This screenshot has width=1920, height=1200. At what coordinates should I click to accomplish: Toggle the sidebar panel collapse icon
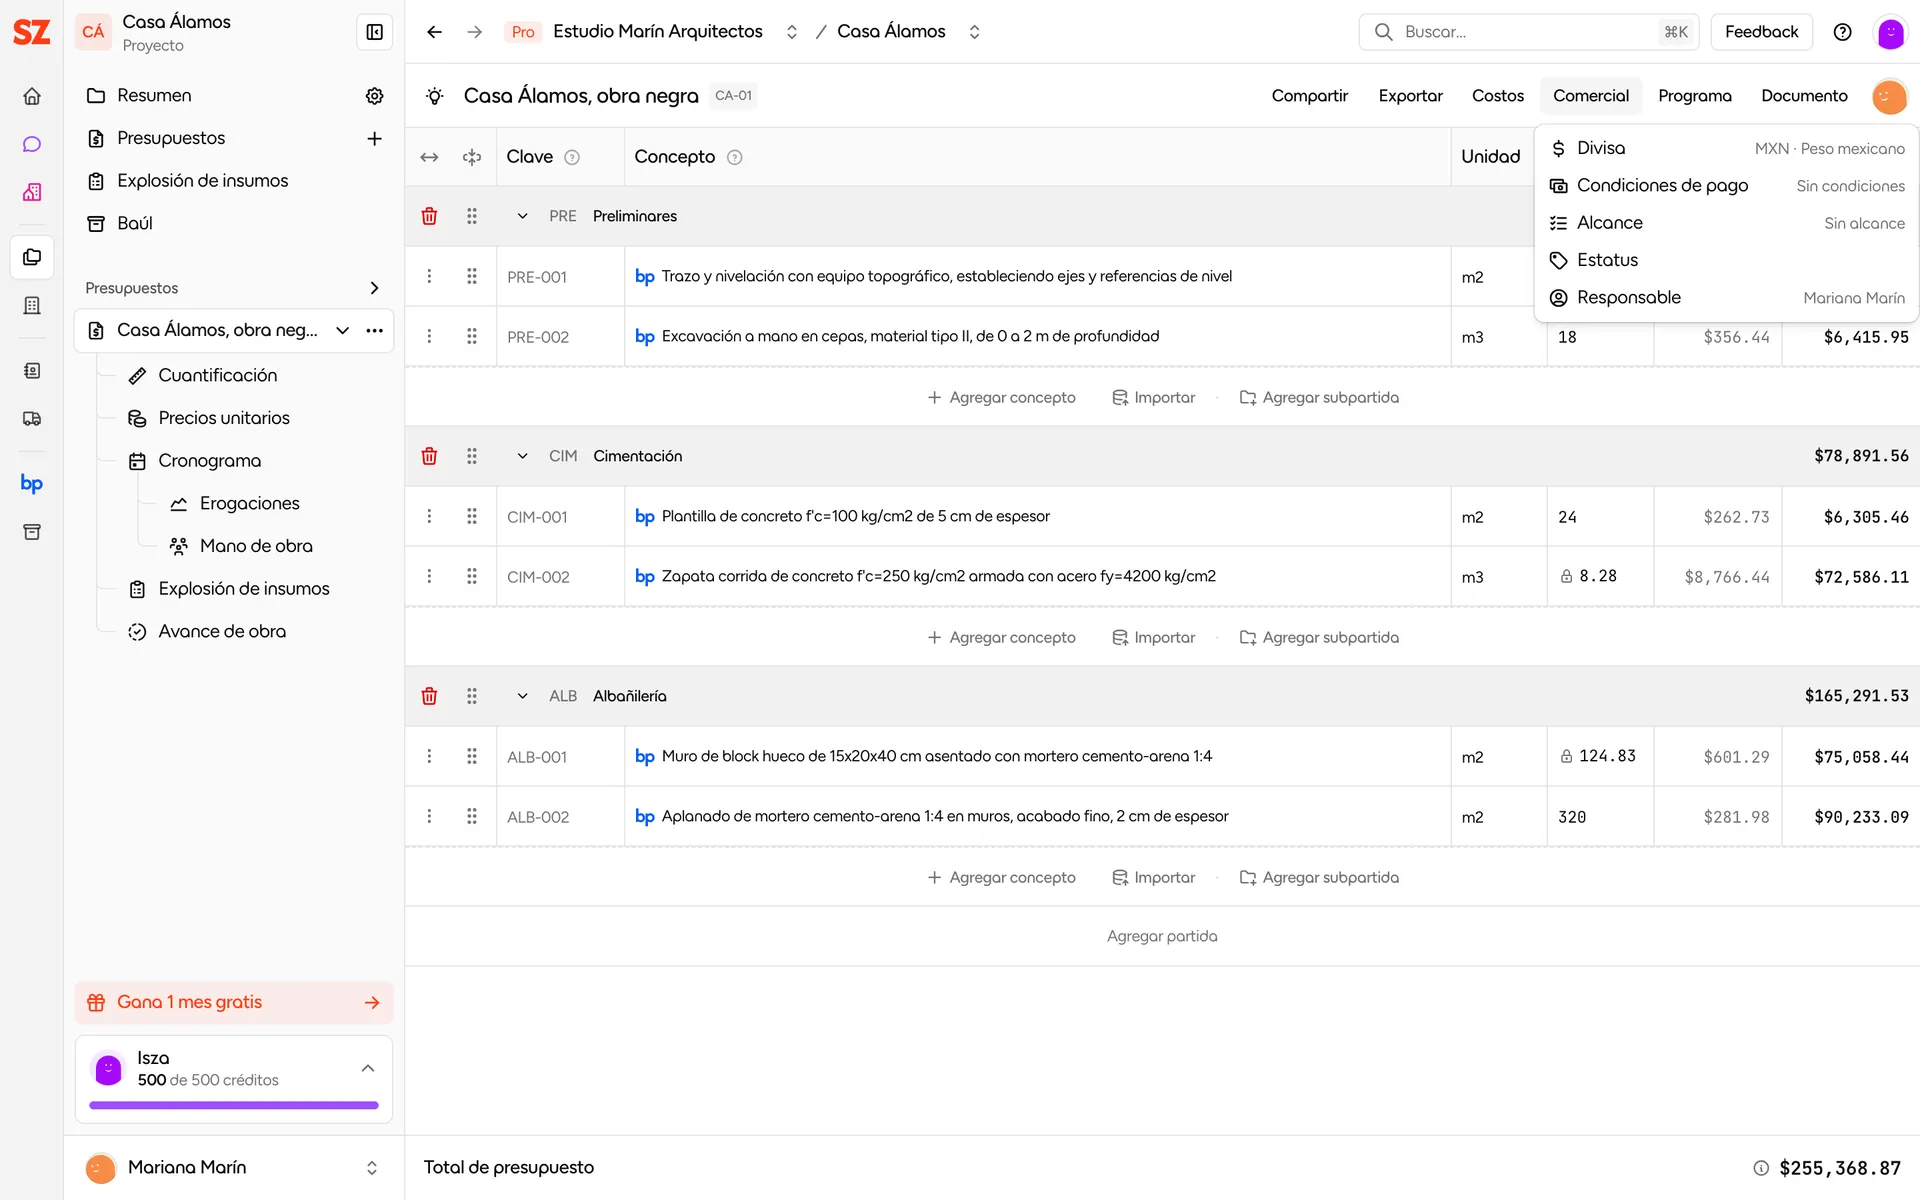[x=374, y=32]
